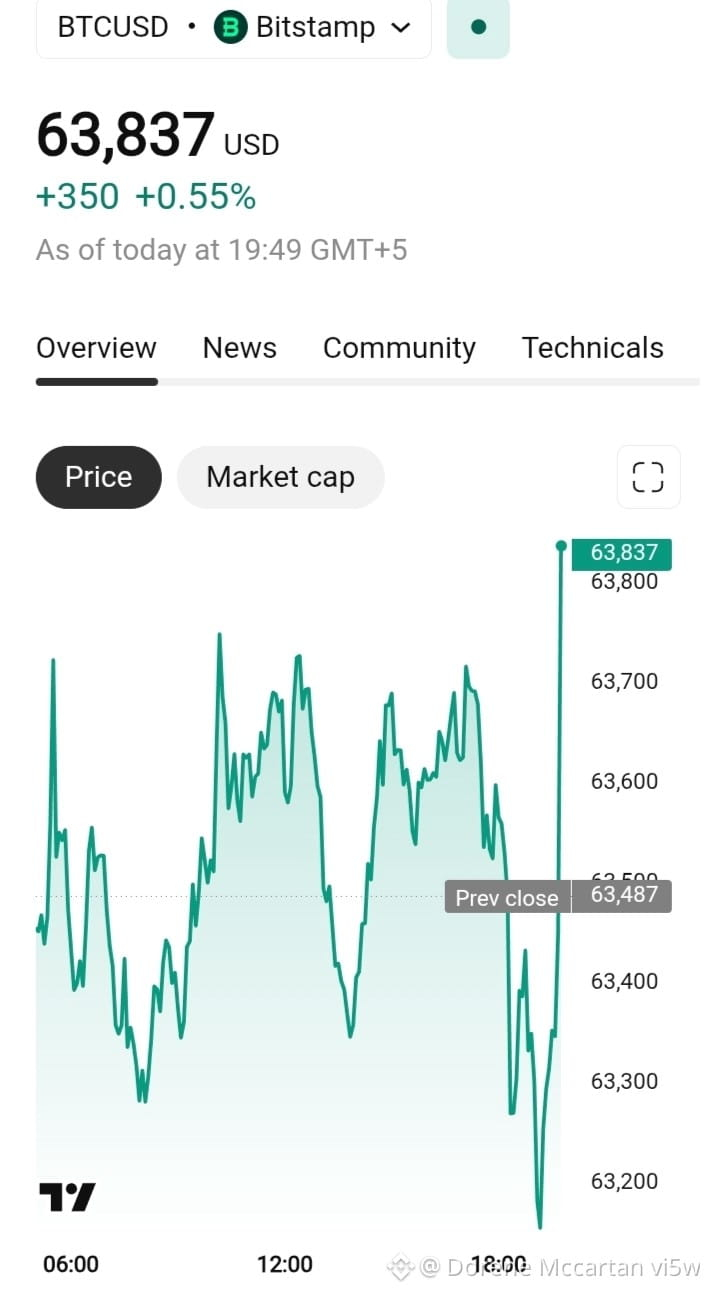The width and height of the screenshot is (708, 1292).
Task: Tap the 63,837 USD headline price
Action: [x=157, y=136]
